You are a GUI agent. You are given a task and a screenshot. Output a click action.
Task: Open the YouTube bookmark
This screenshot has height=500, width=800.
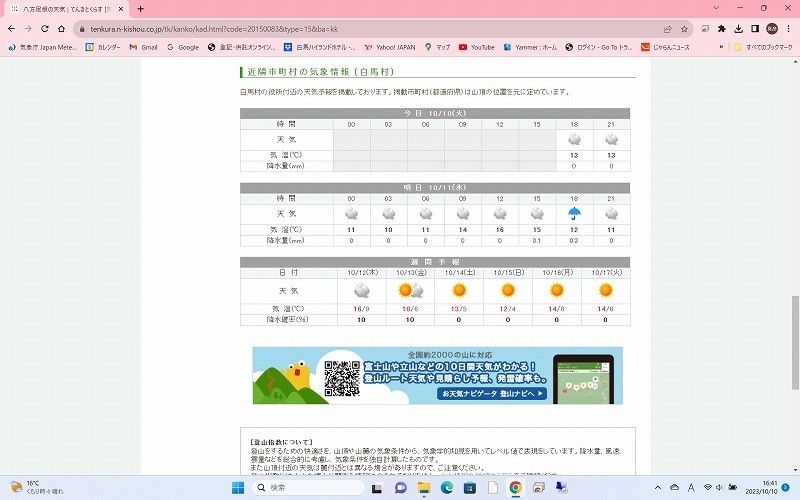coord(476,47)
